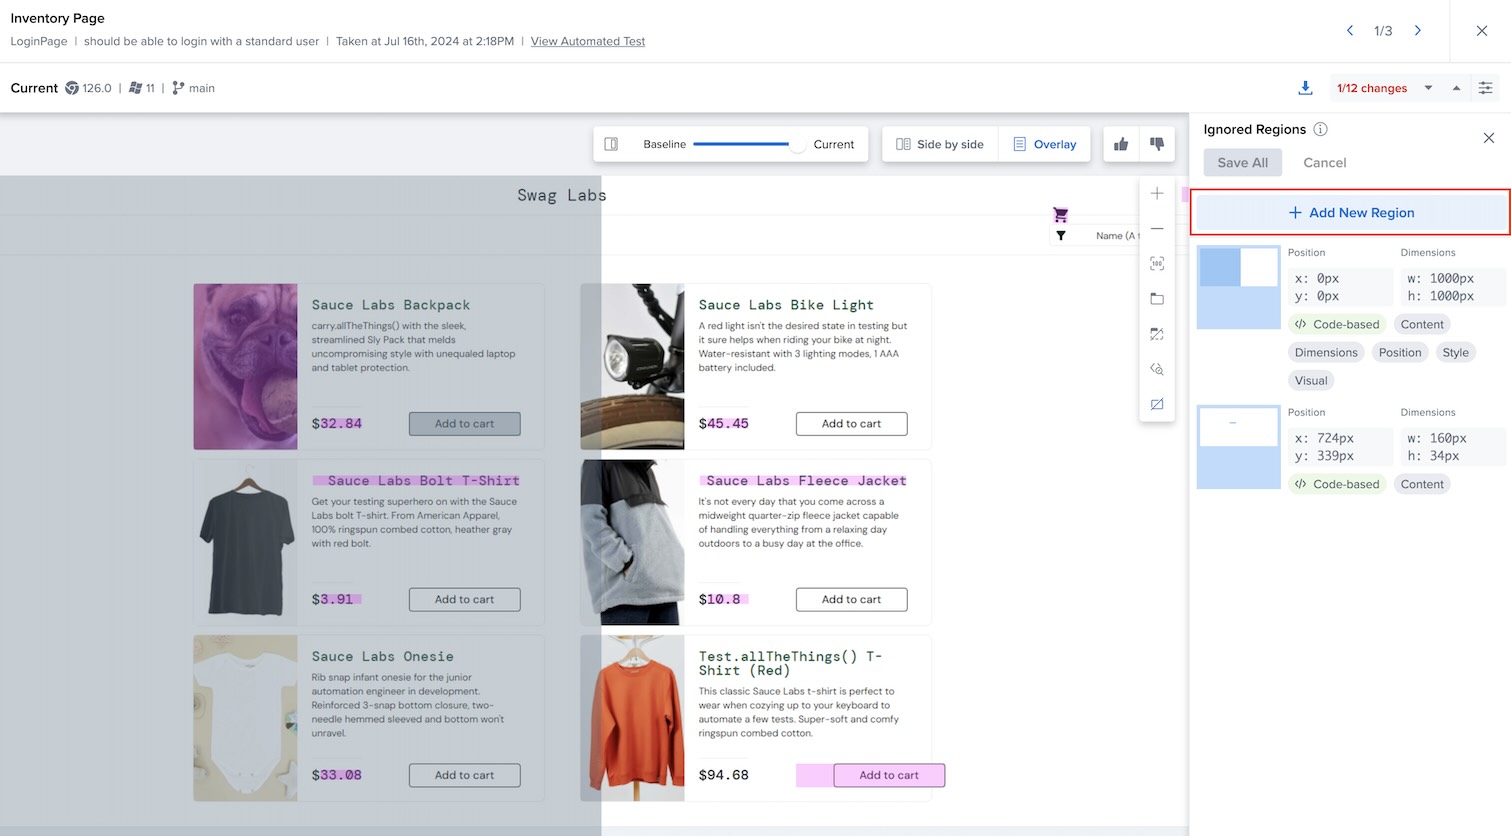Click the thumbs down reject icon
1511x836 pixels.
click(1157, 144)
